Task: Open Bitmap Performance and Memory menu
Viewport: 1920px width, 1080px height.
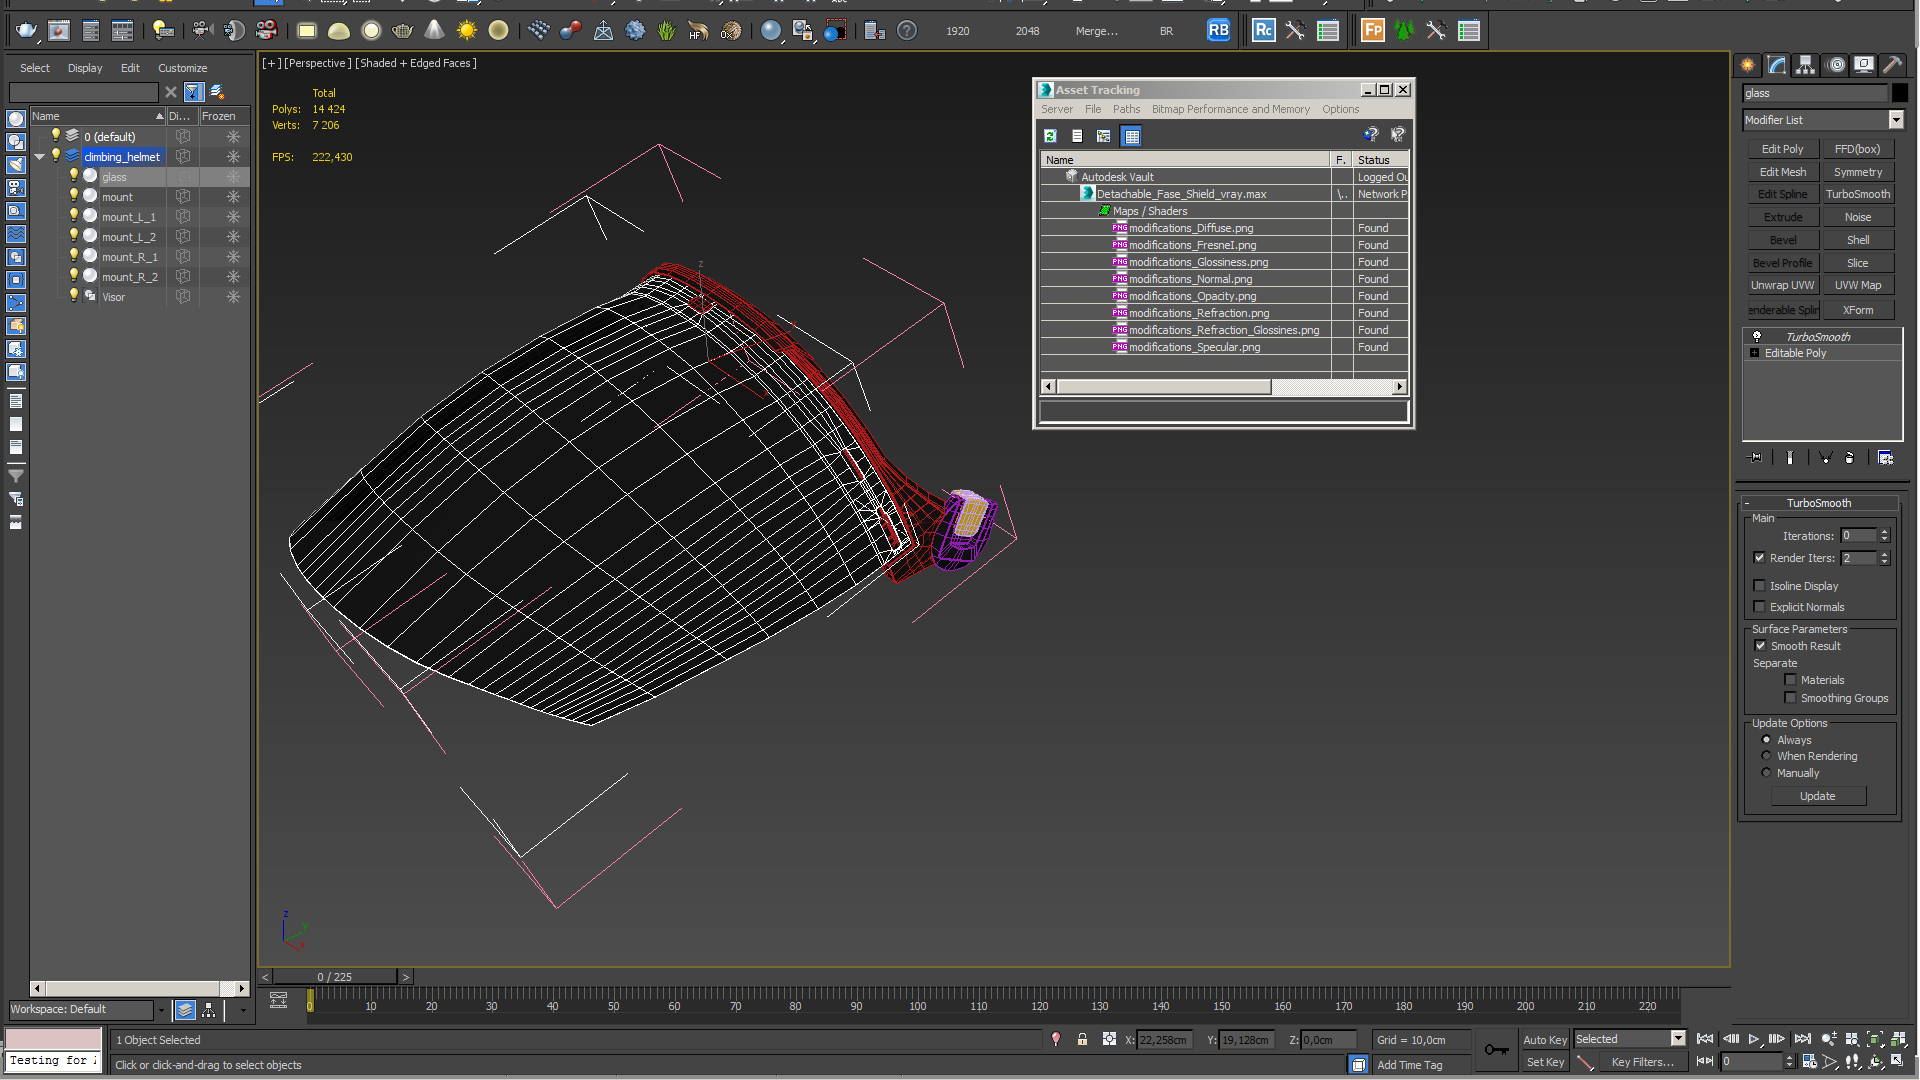Action: point(1230,110)
